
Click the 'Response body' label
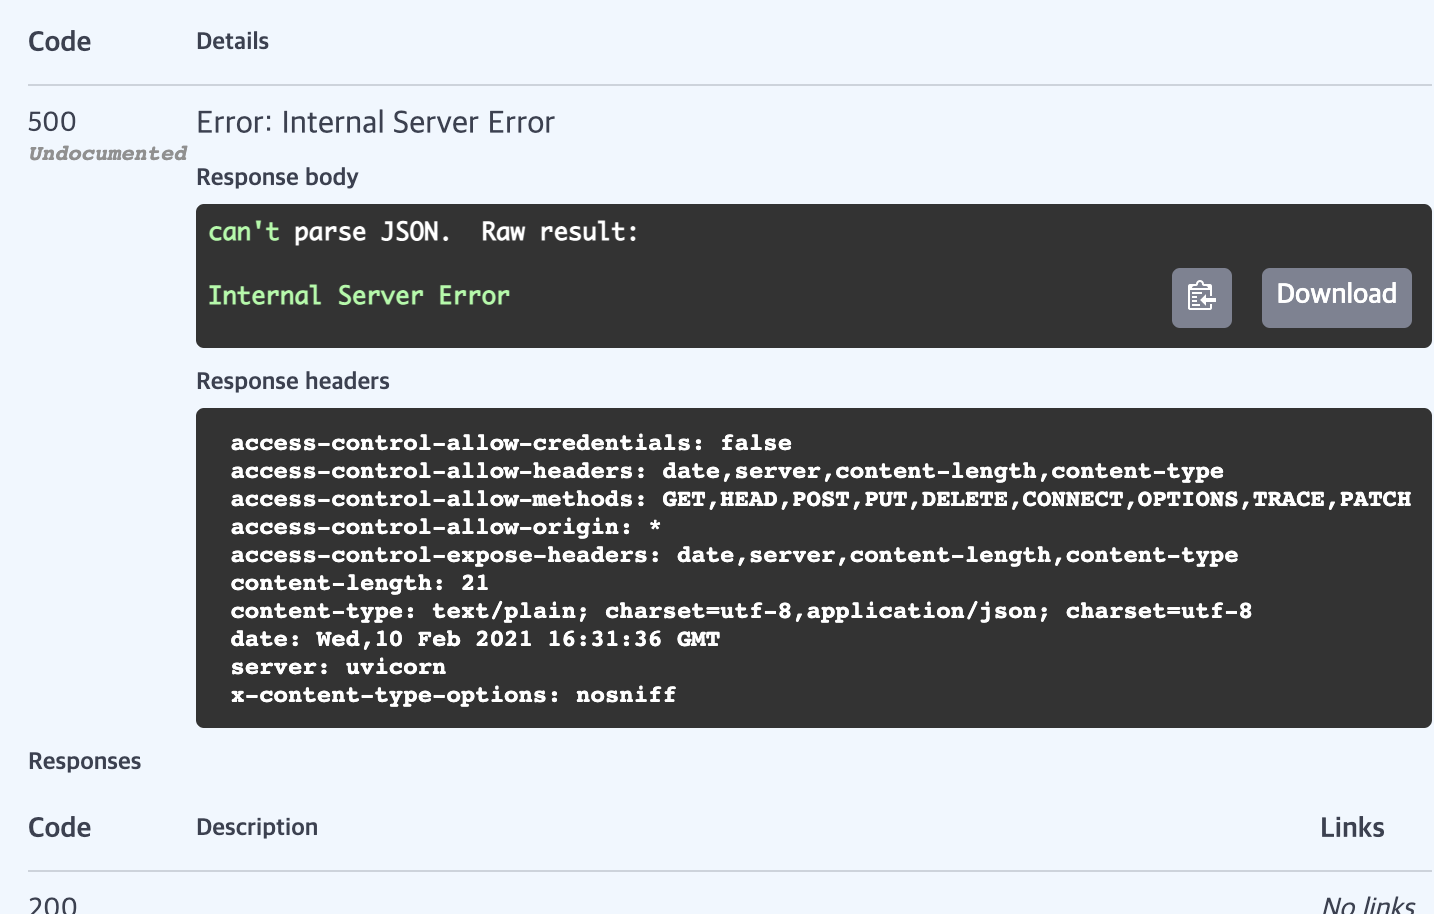(x=277, y=177)
